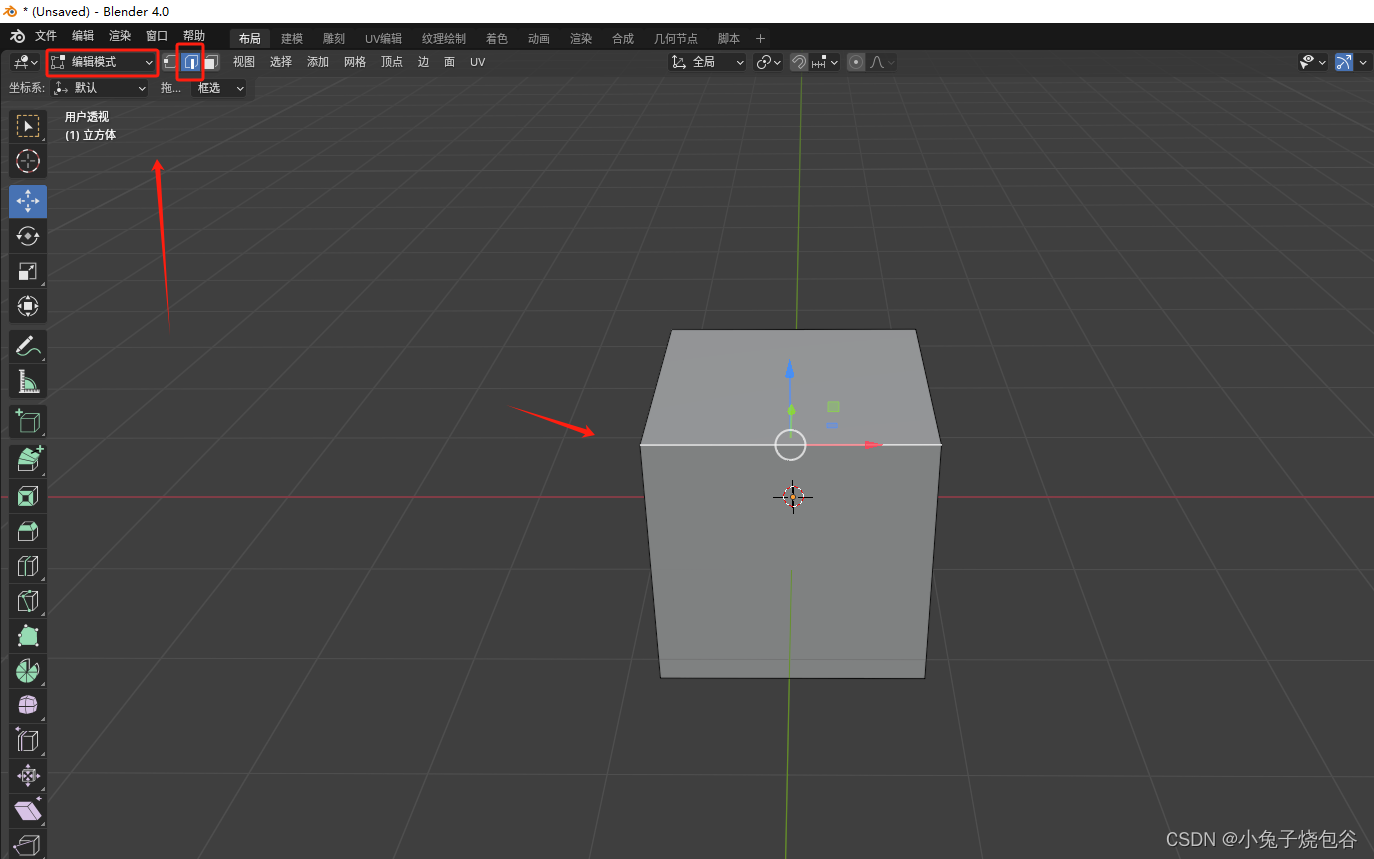Select the Edge Slide tool
1374x859 pixels.
pyautogui.click(x=28, y=741)
